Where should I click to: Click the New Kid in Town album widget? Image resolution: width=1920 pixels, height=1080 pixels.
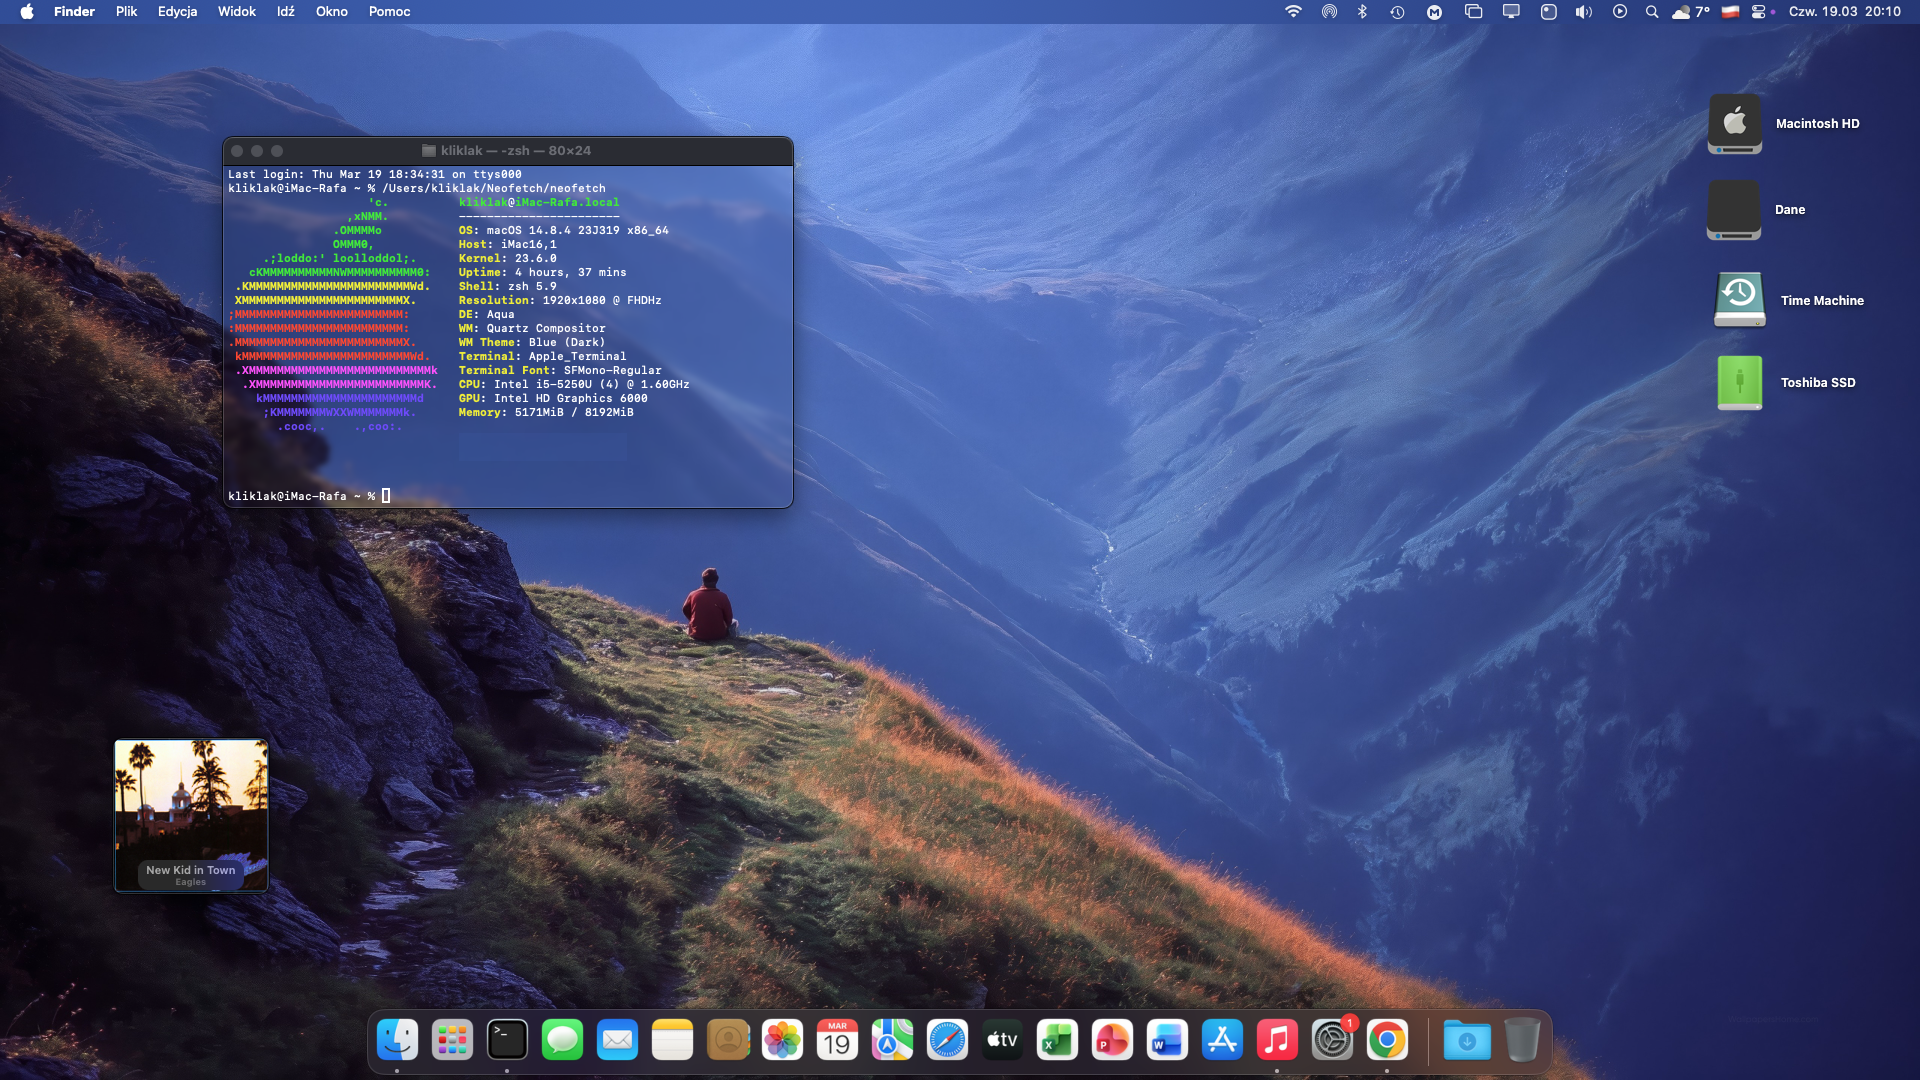(x=191, y=815)
